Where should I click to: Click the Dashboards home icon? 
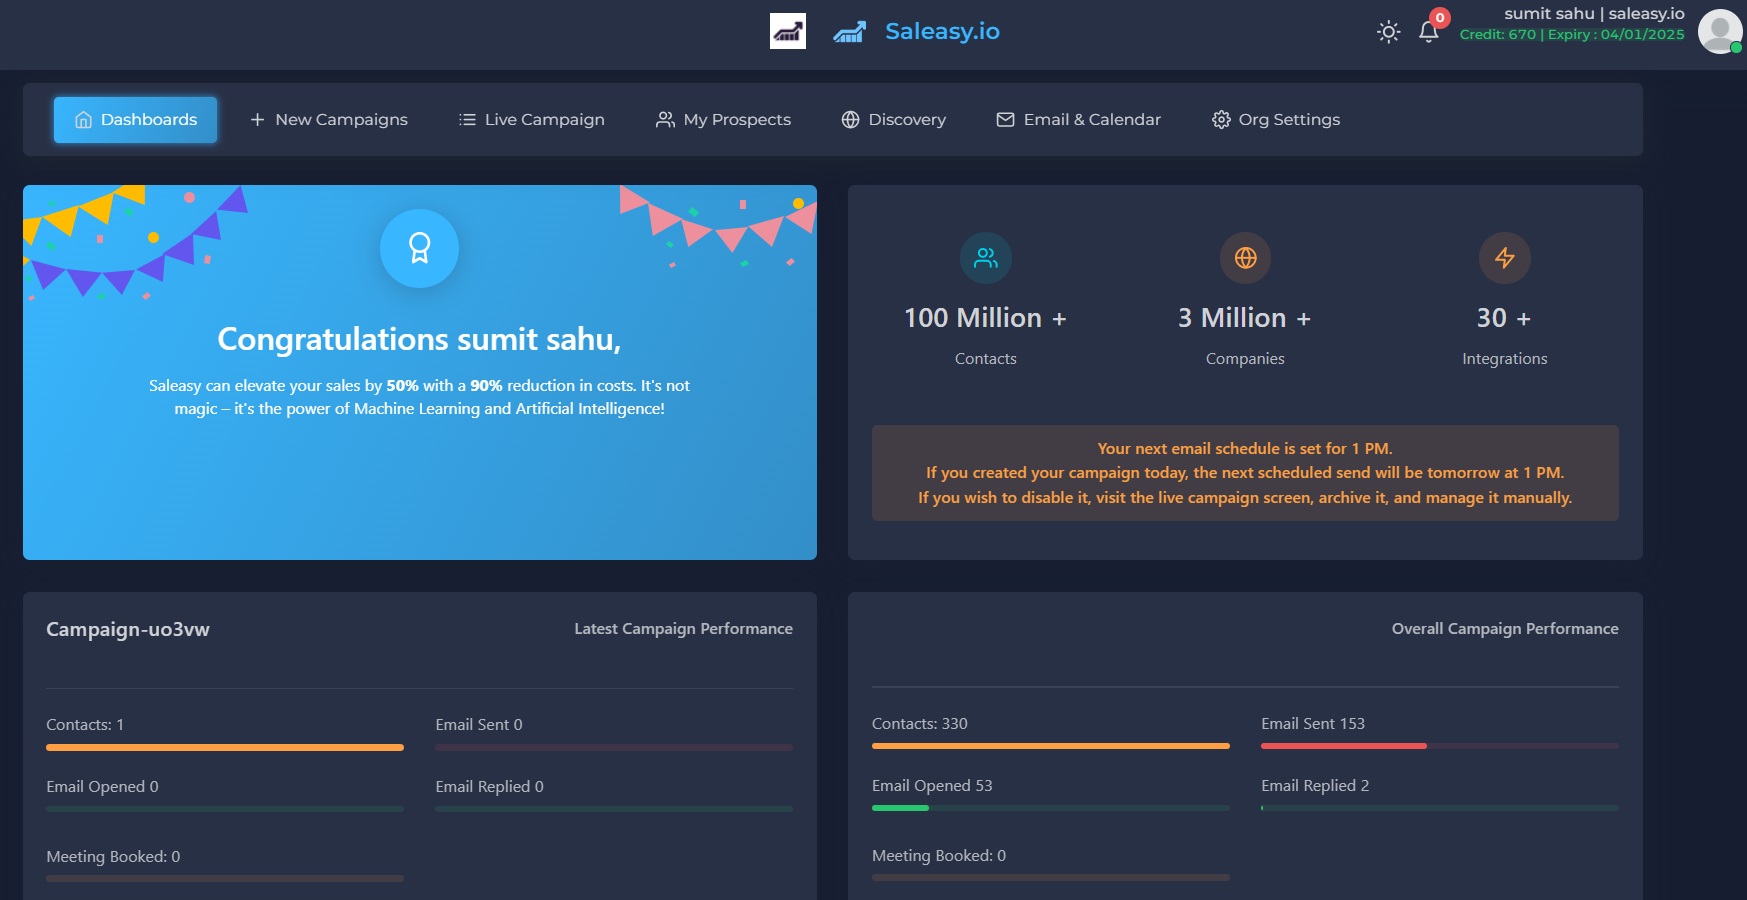point(84,120)
